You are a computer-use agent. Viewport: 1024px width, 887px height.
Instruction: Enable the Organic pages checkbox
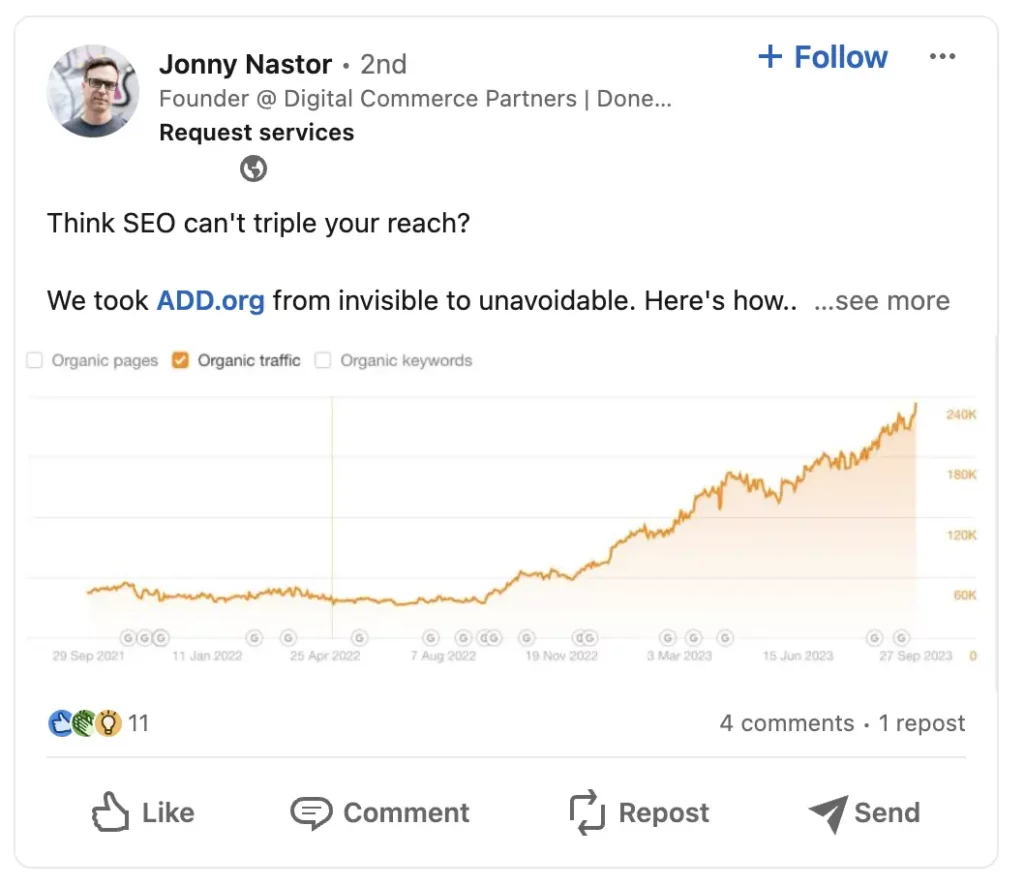(x=35, y=360)
